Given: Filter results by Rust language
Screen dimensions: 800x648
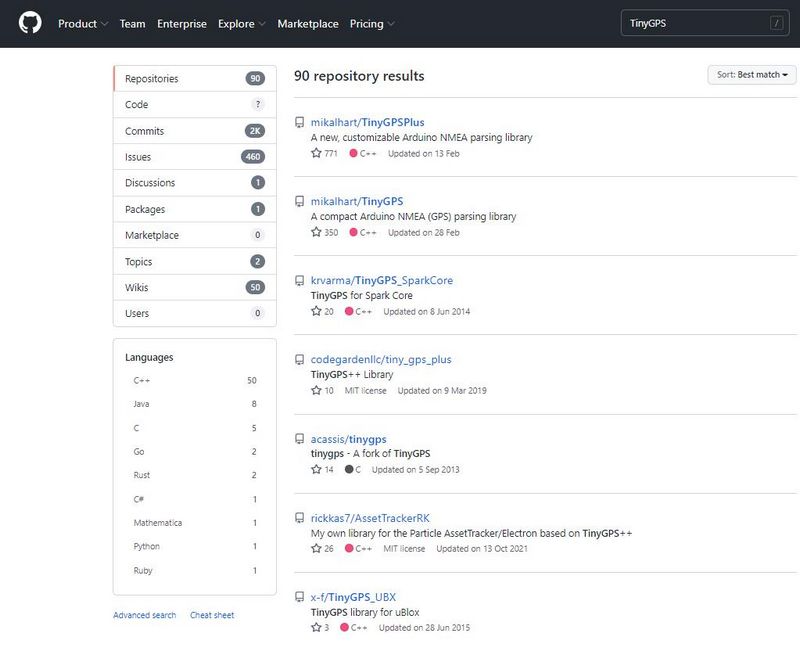Looking at the screenshot, I should [195, 475].
